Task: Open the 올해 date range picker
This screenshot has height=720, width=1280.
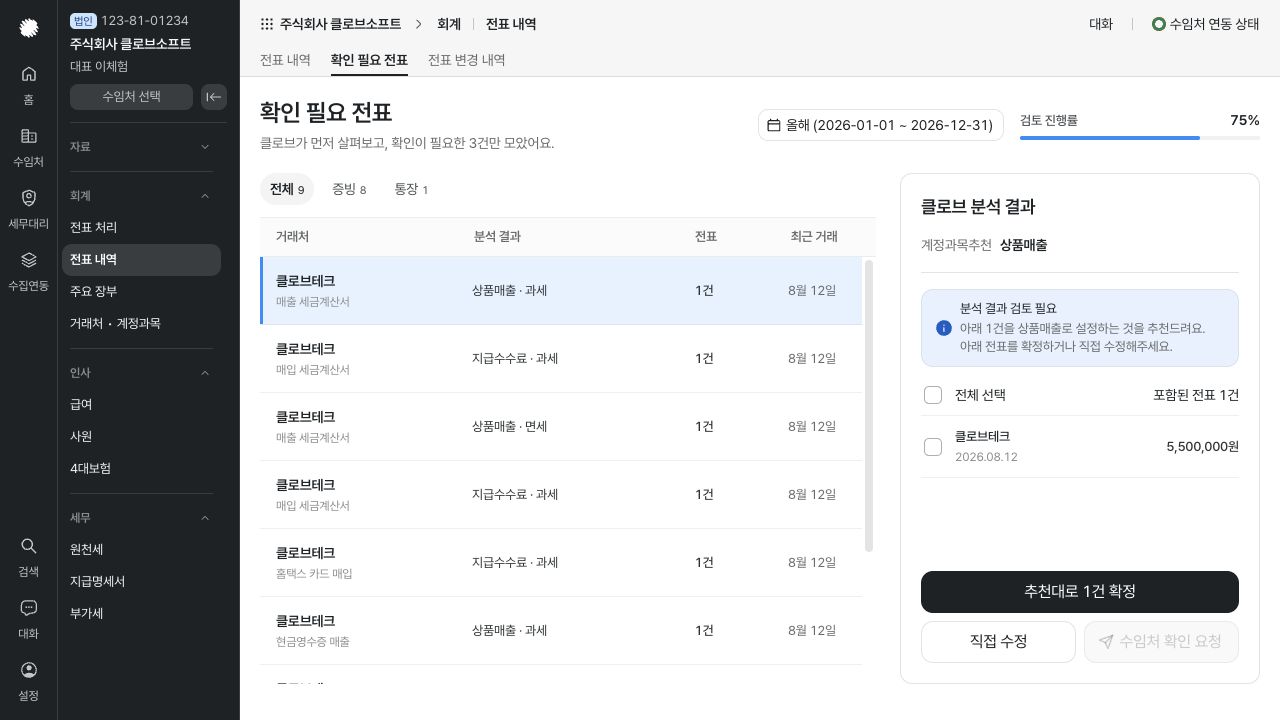Action: point(880,125)
